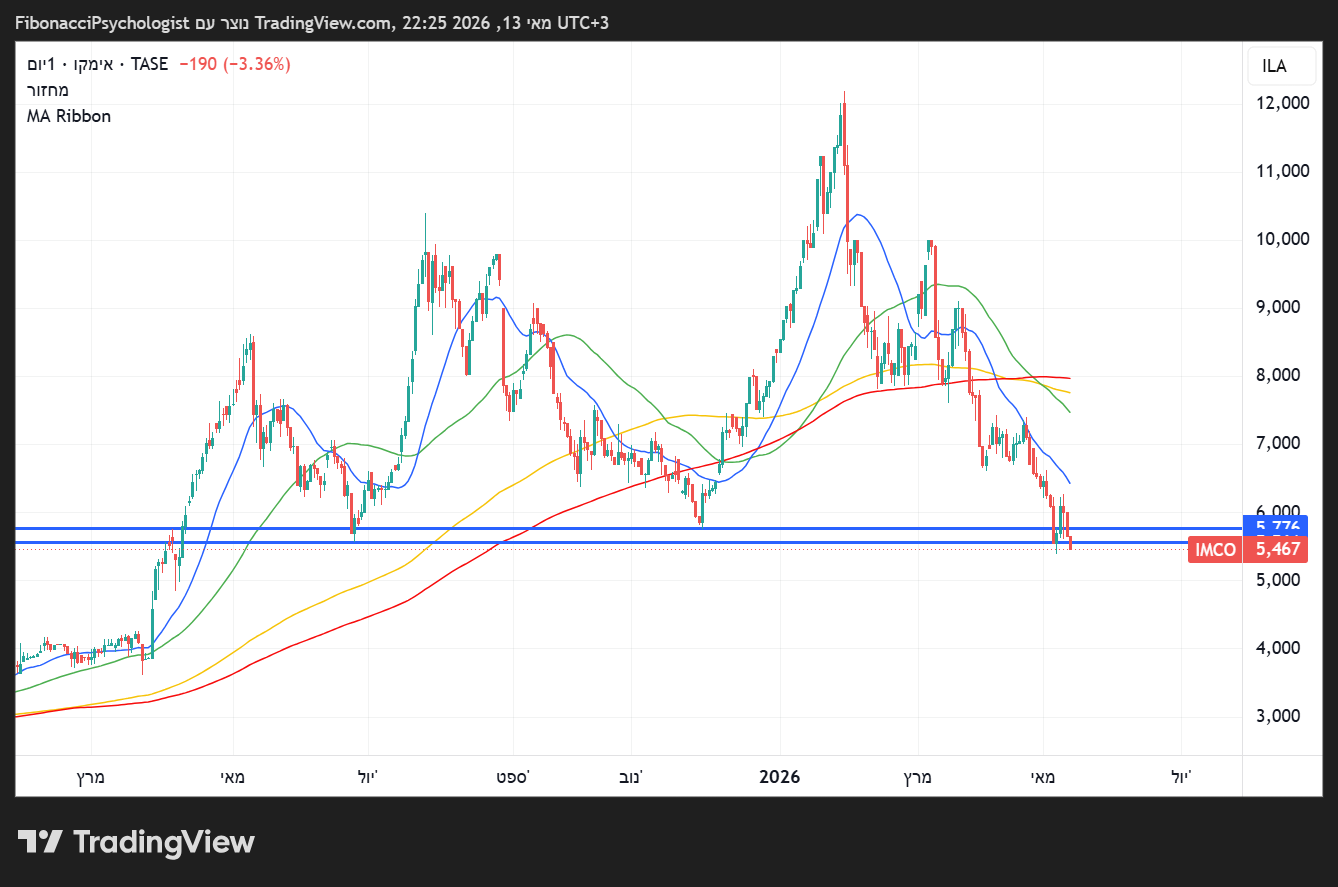This screenshot has width=1338, height=887.
Task: Select the MA Ribbon indicator label
Action: [x=69, y=116]
